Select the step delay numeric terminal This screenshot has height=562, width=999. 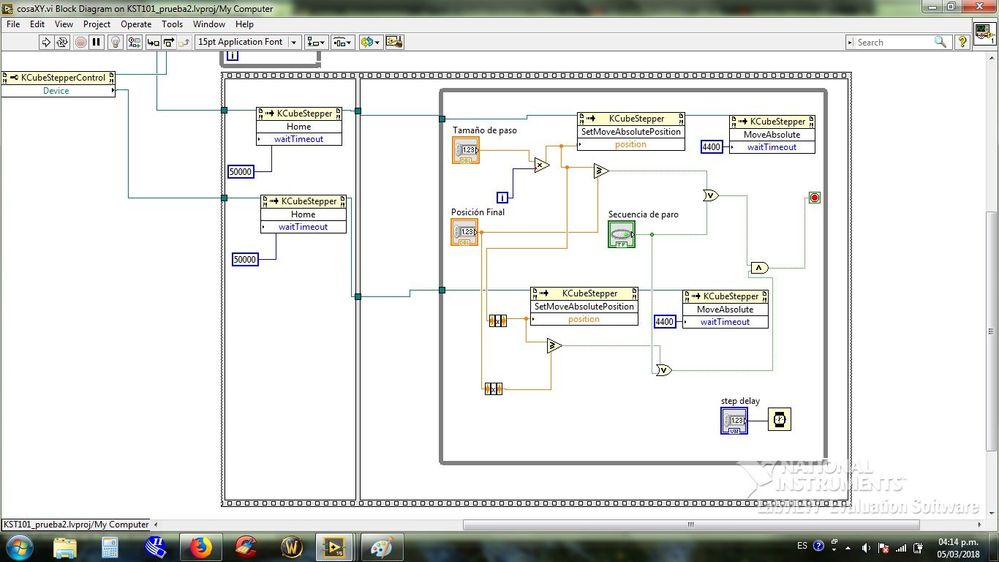click(735, 421)
